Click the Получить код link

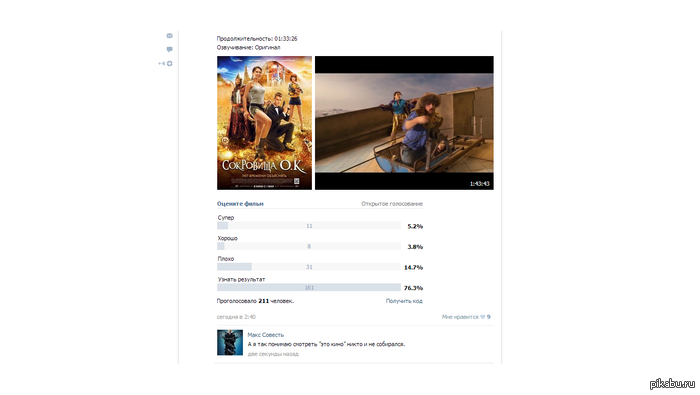tap(404, 301)
